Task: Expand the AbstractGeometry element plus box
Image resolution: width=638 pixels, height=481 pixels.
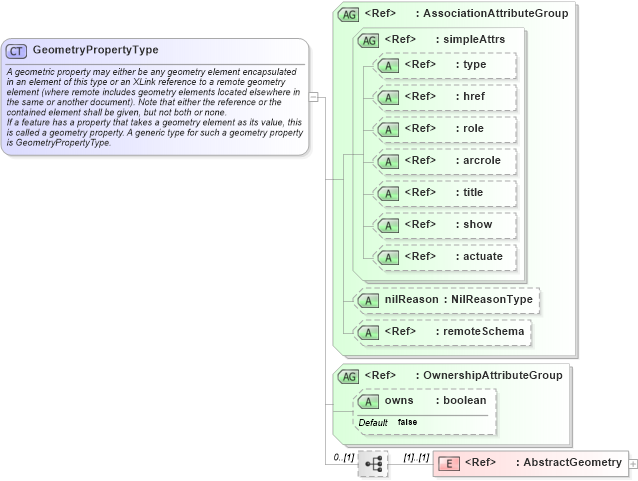Action: (x=633, y=464)
